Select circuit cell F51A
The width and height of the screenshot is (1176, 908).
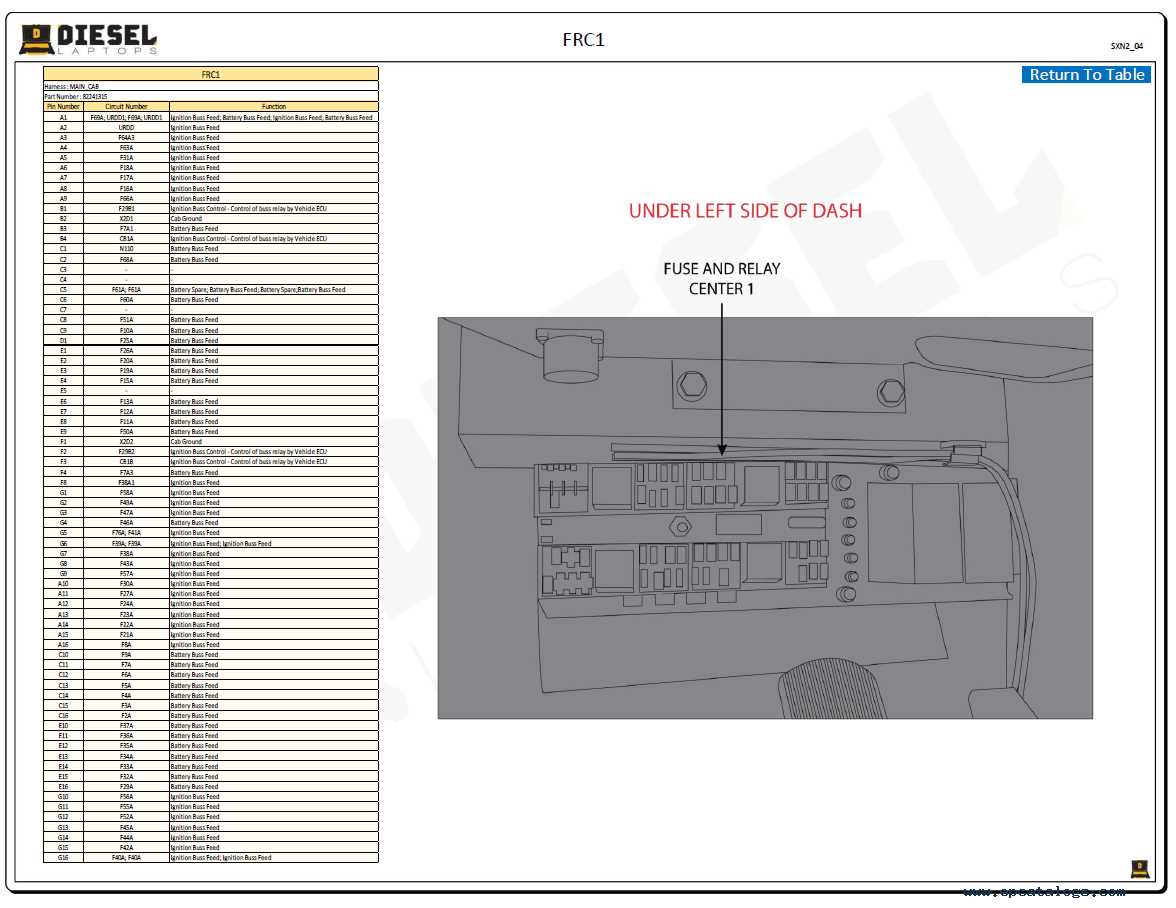[x=126, y=320]
